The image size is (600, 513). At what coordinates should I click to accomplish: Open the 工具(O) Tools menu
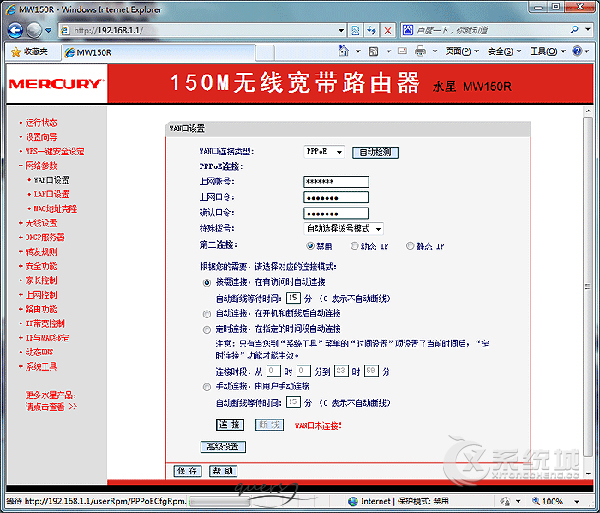pos(547,51)
